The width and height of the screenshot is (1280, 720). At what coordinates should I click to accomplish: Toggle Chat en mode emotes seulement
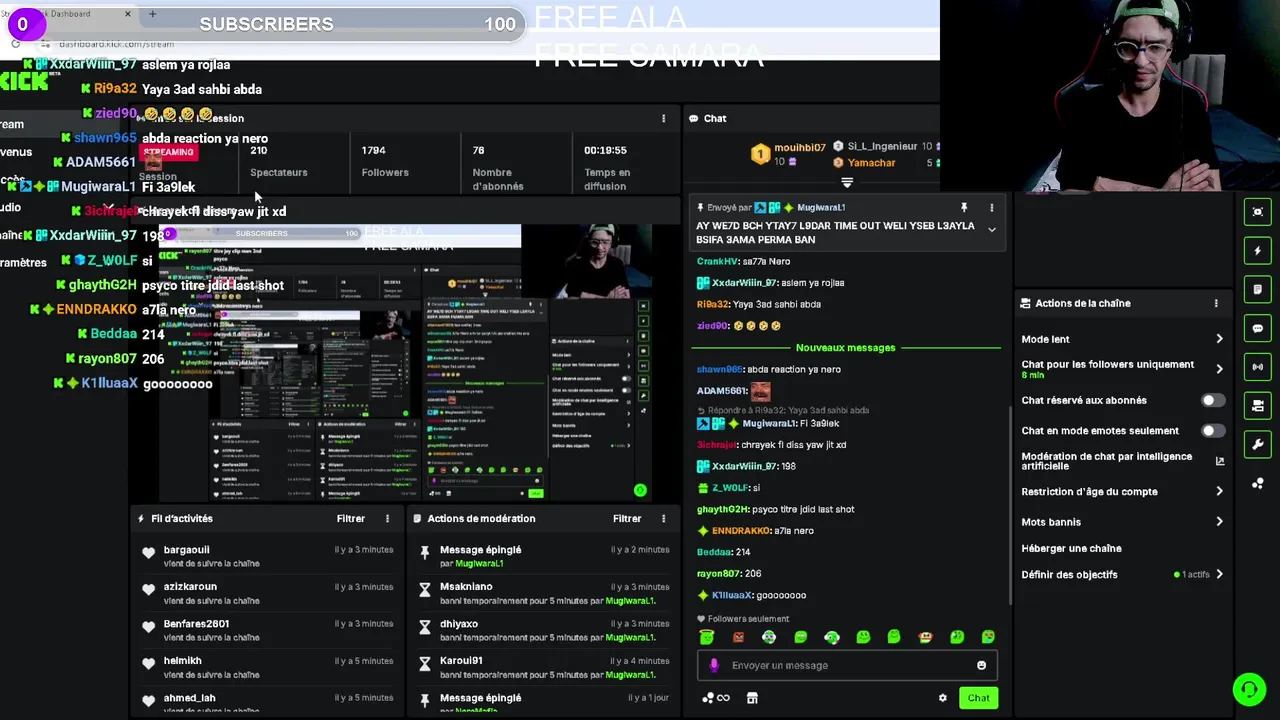1212,430
